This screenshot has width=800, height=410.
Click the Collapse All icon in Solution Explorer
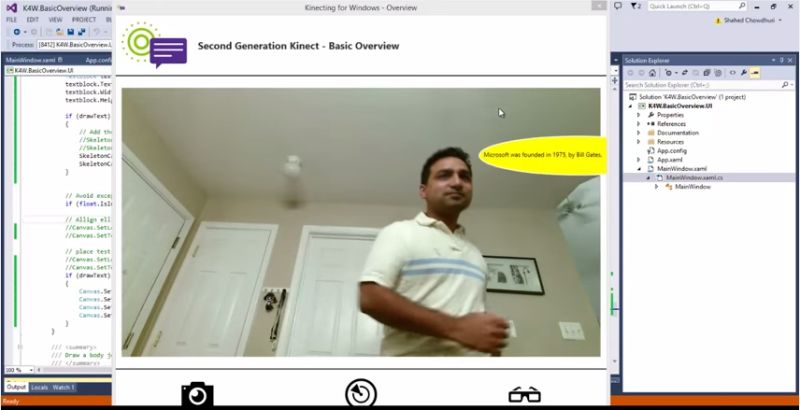click(707, 73)
